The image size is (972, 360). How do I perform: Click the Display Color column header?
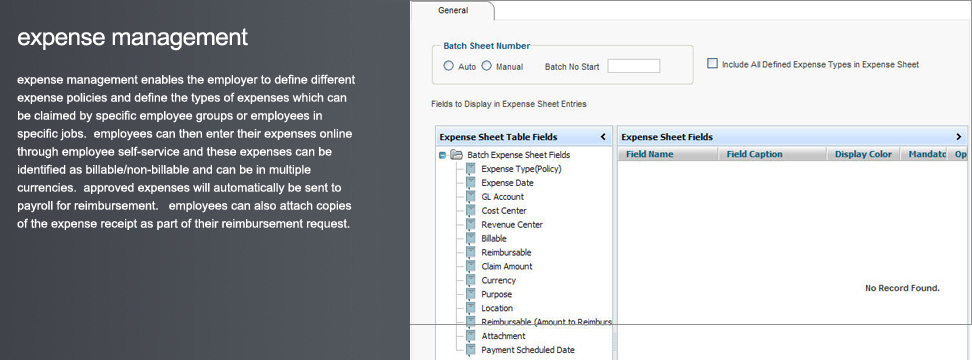863,154
